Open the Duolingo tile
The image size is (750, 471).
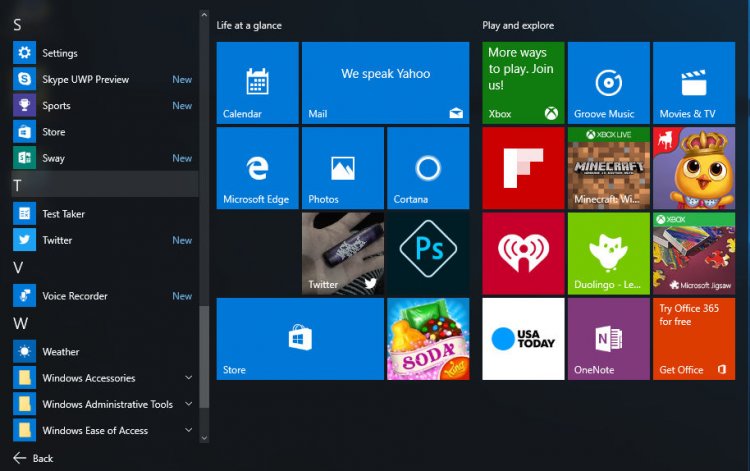pos(608,253)
